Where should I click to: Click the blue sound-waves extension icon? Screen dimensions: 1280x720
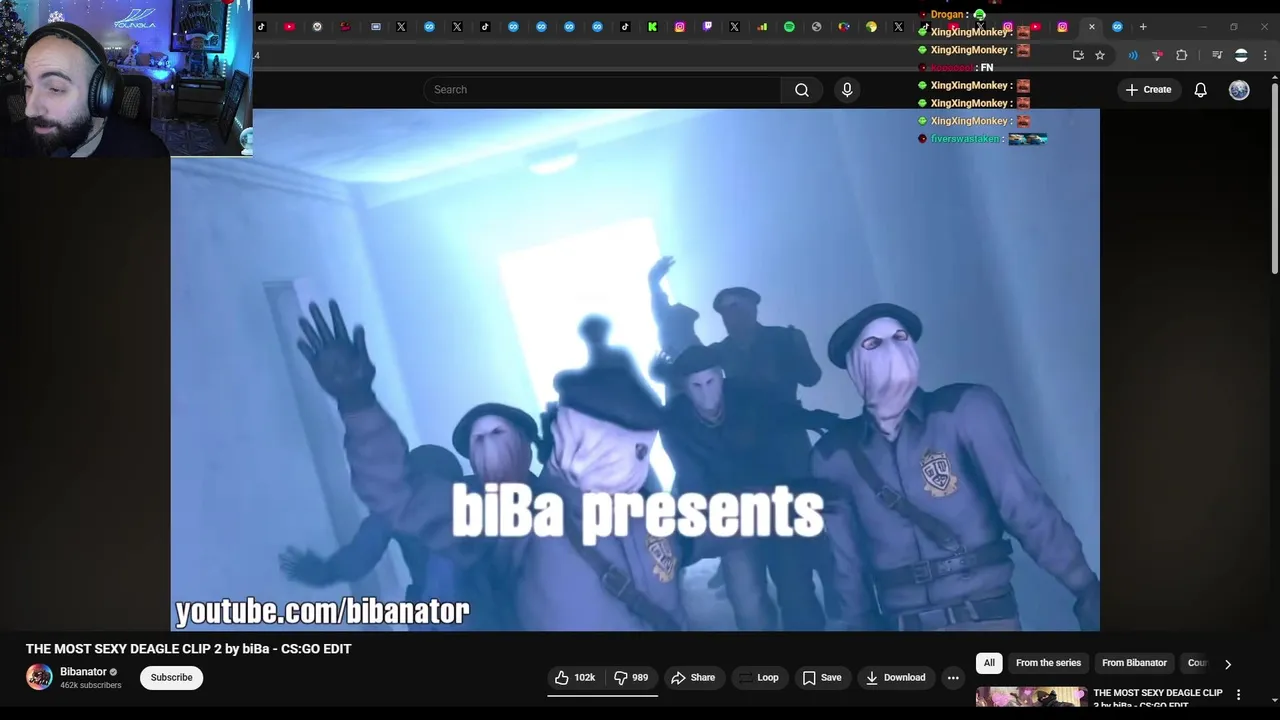pos(1133,55)
